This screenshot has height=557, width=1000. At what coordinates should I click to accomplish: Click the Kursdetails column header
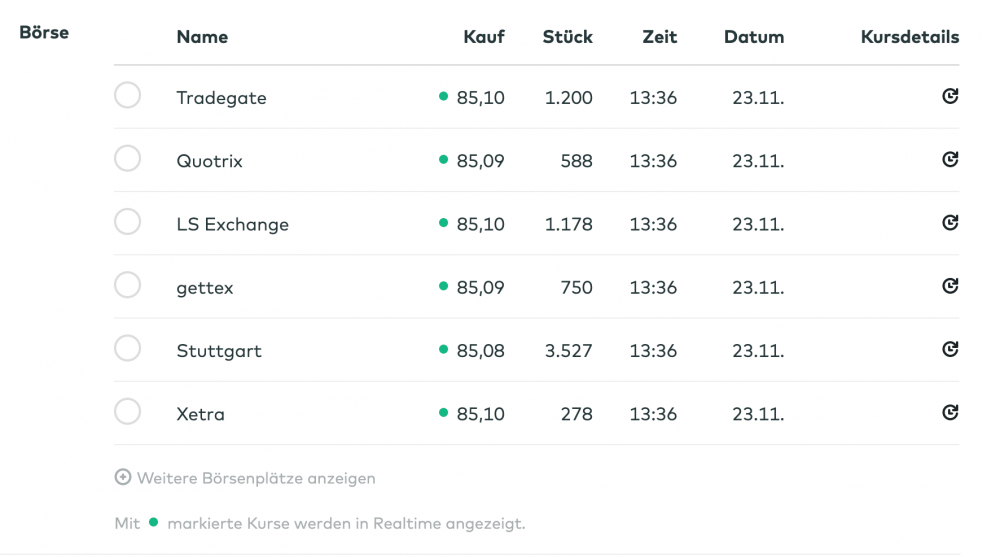909,37
